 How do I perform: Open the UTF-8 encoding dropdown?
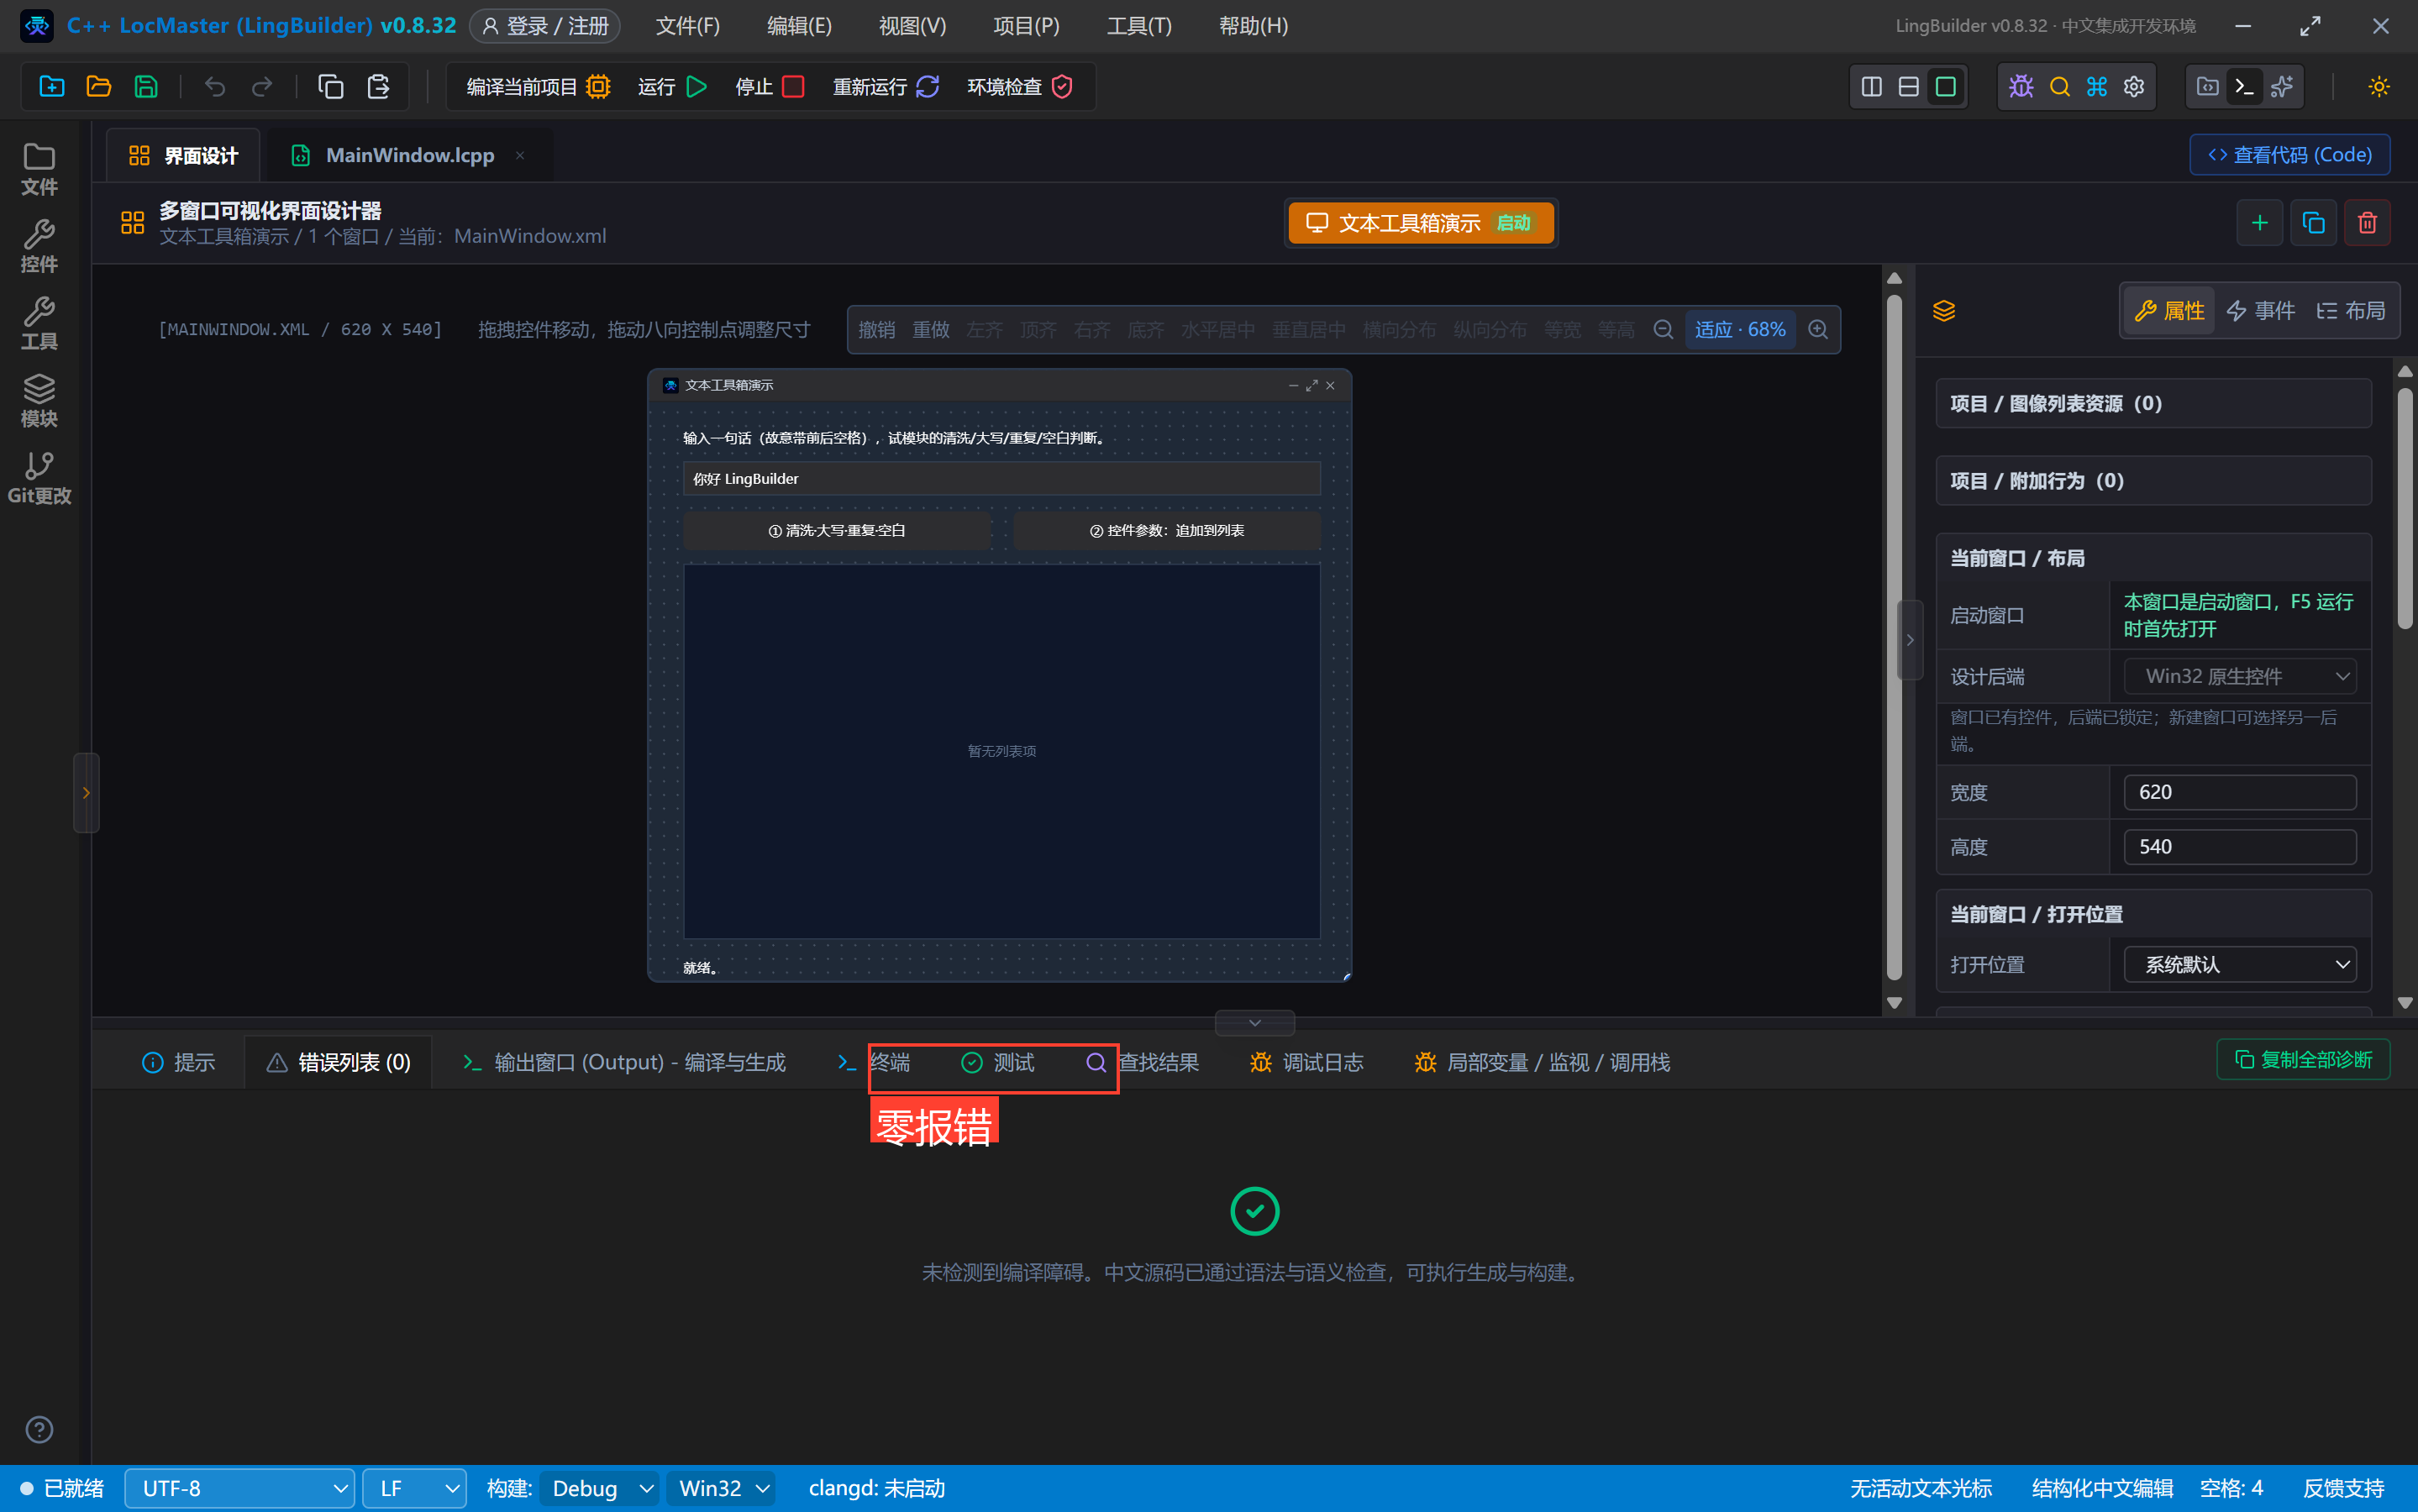tap(239, 1488)
